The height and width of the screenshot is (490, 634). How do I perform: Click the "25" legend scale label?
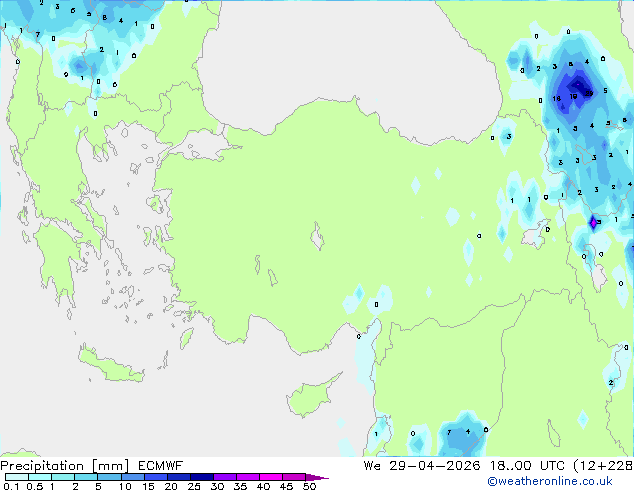(194, 486)
